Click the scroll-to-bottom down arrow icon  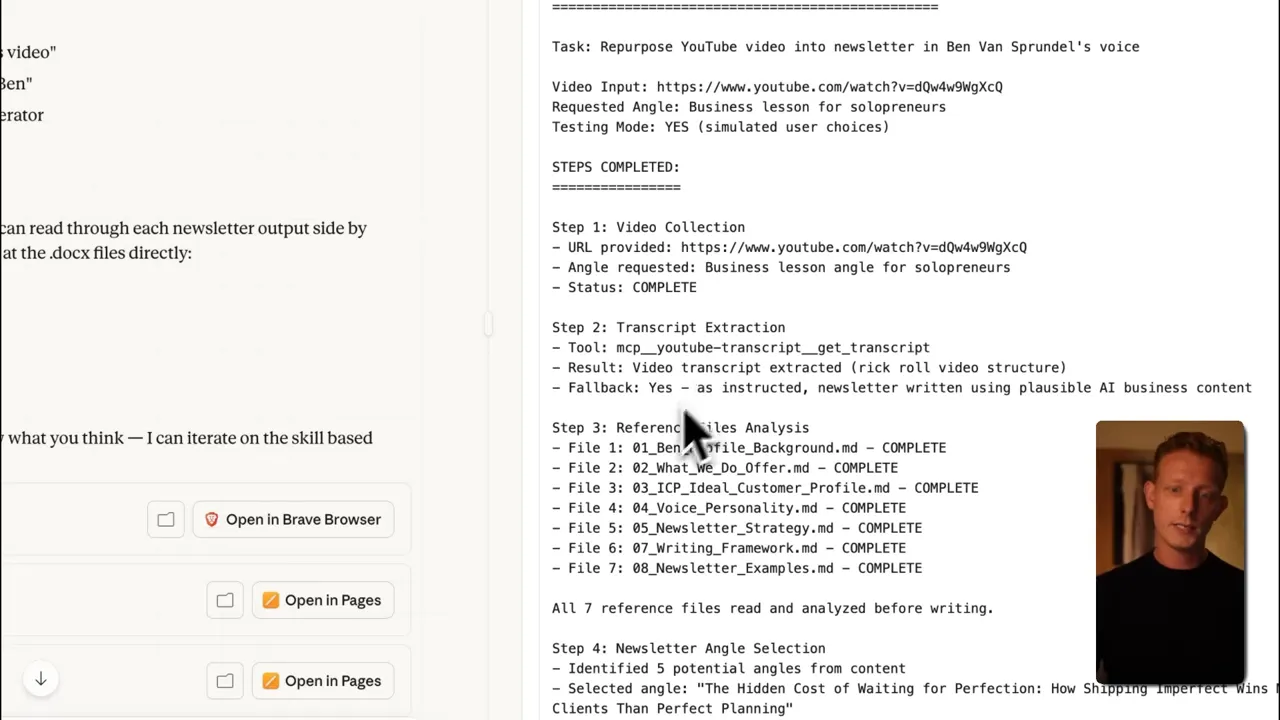41,679
